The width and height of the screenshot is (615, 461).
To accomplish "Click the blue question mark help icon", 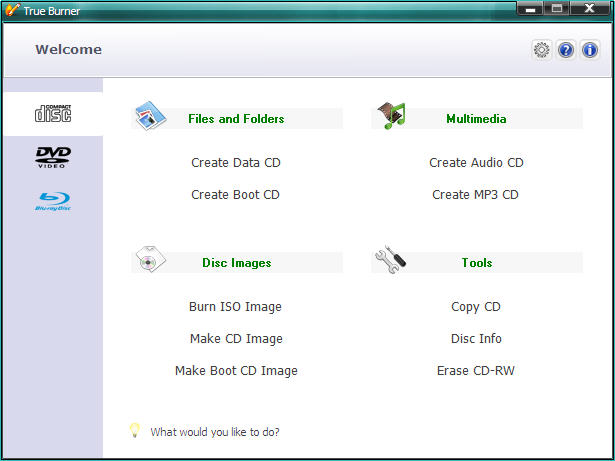I will [565, 50].
